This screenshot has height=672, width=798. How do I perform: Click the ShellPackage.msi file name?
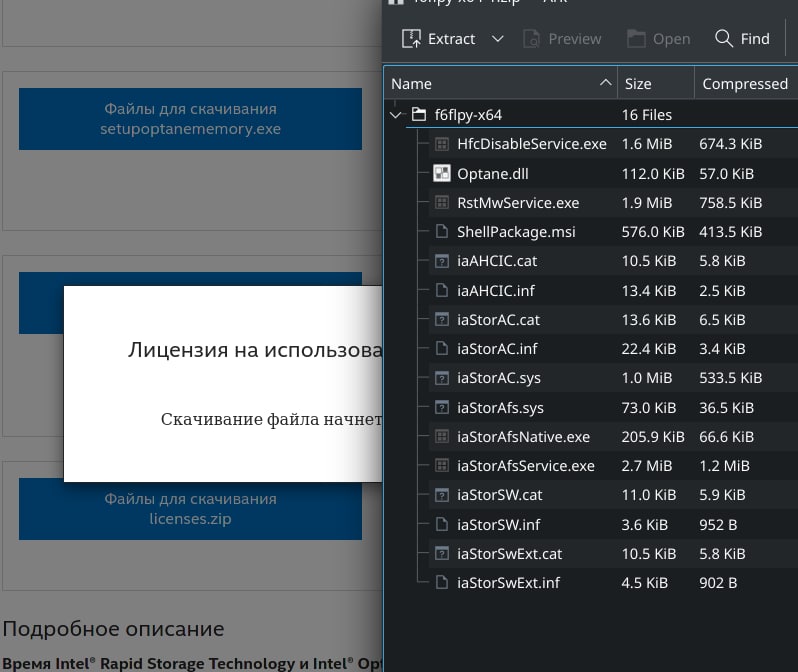coord(516,232)
